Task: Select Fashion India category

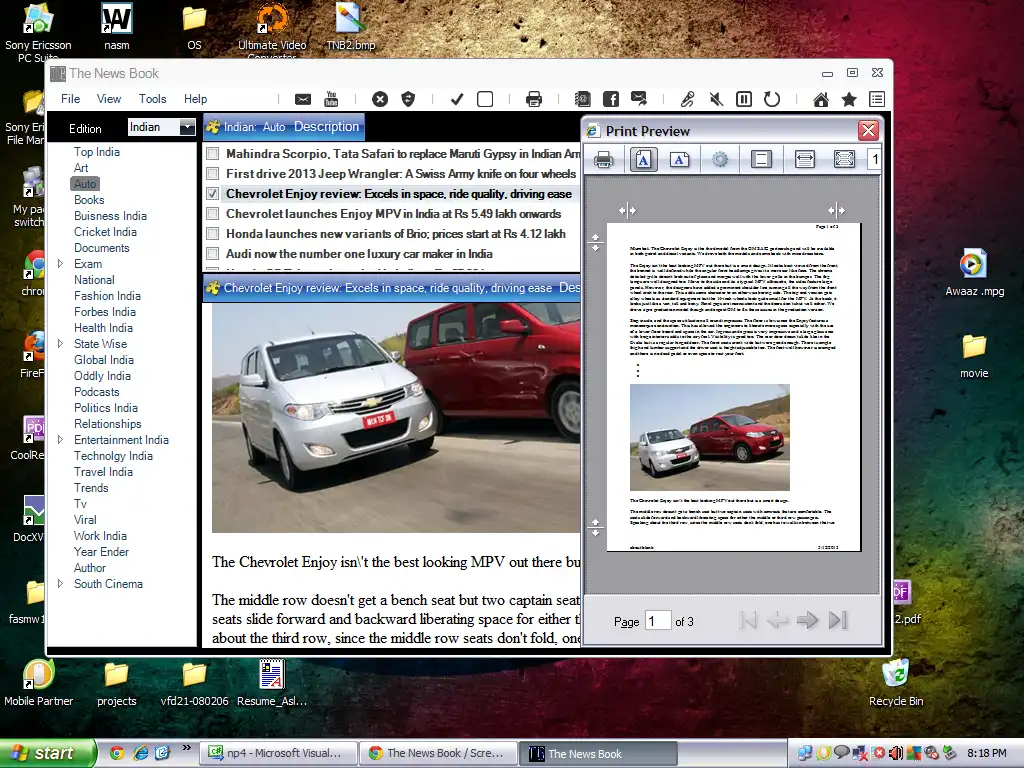Action: click(x=107, y=296)
